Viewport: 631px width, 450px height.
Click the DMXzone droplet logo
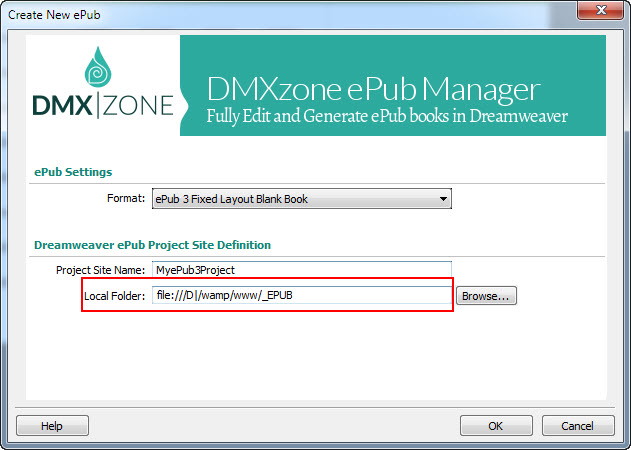point(97,67)
